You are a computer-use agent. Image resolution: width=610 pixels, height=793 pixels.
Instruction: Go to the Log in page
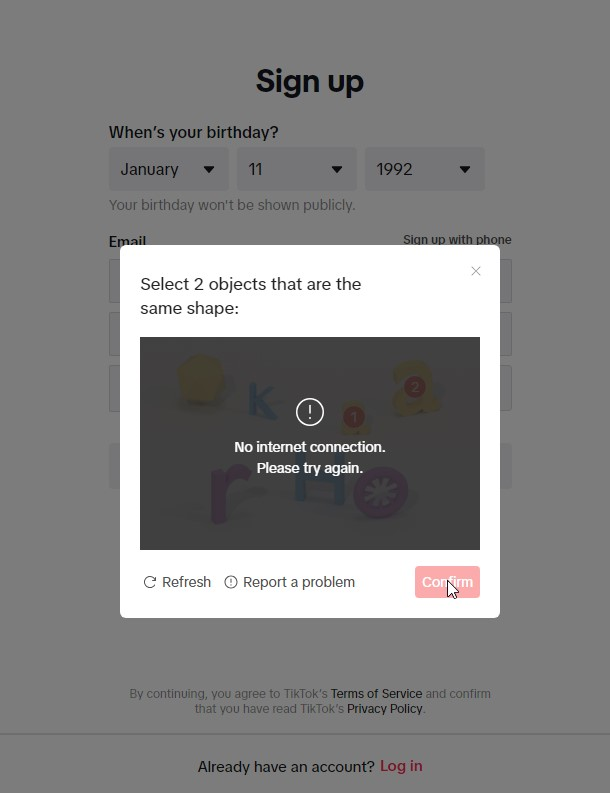point(401,766)
